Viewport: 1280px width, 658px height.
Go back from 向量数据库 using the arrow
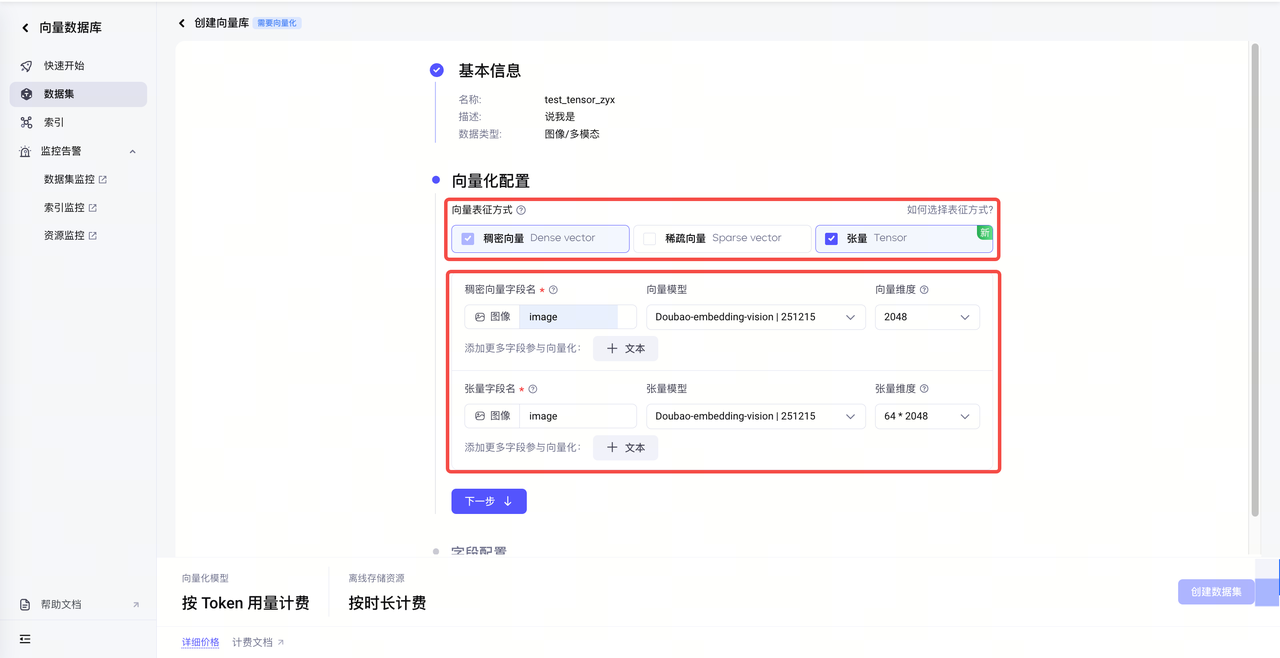coord(25,28)
